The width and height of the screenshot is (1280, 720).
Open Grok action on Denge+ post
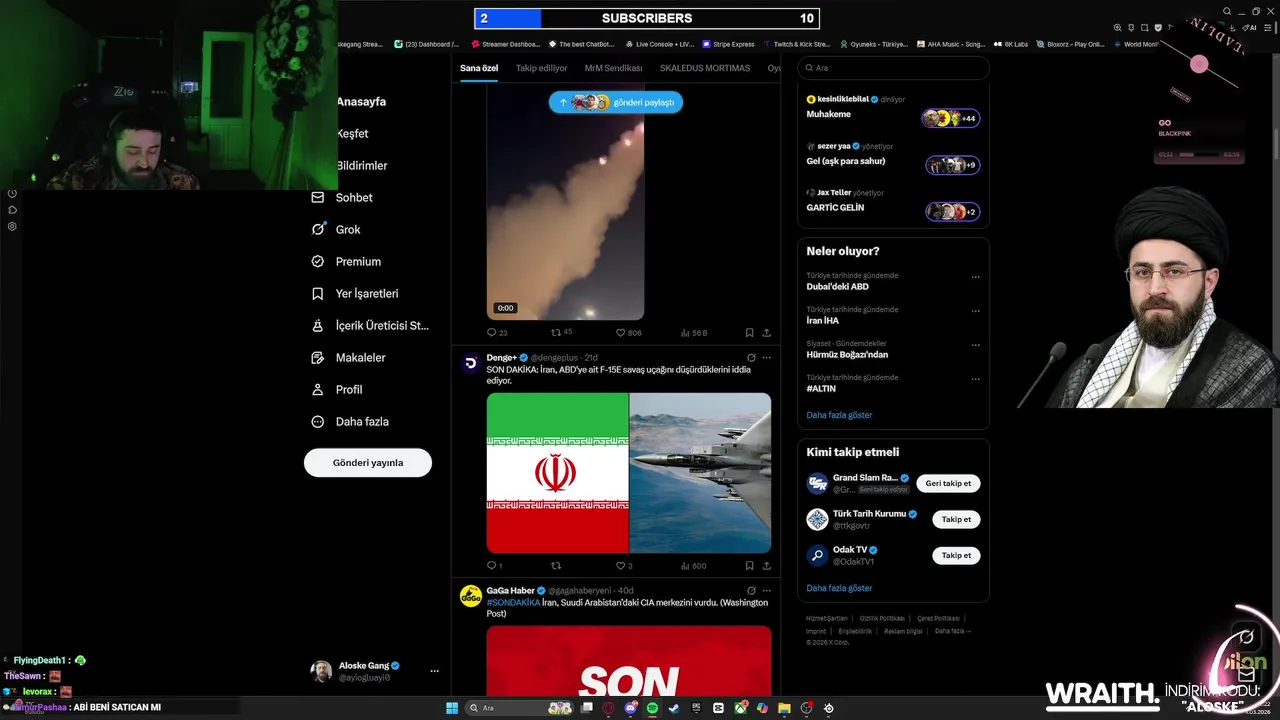(751, 357)
